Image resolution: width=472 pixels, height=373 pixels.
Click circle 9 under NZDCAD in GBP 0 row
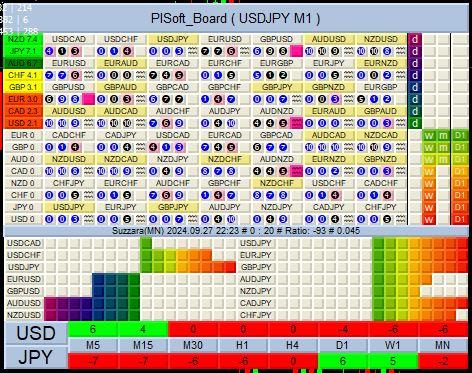[387, 147]
